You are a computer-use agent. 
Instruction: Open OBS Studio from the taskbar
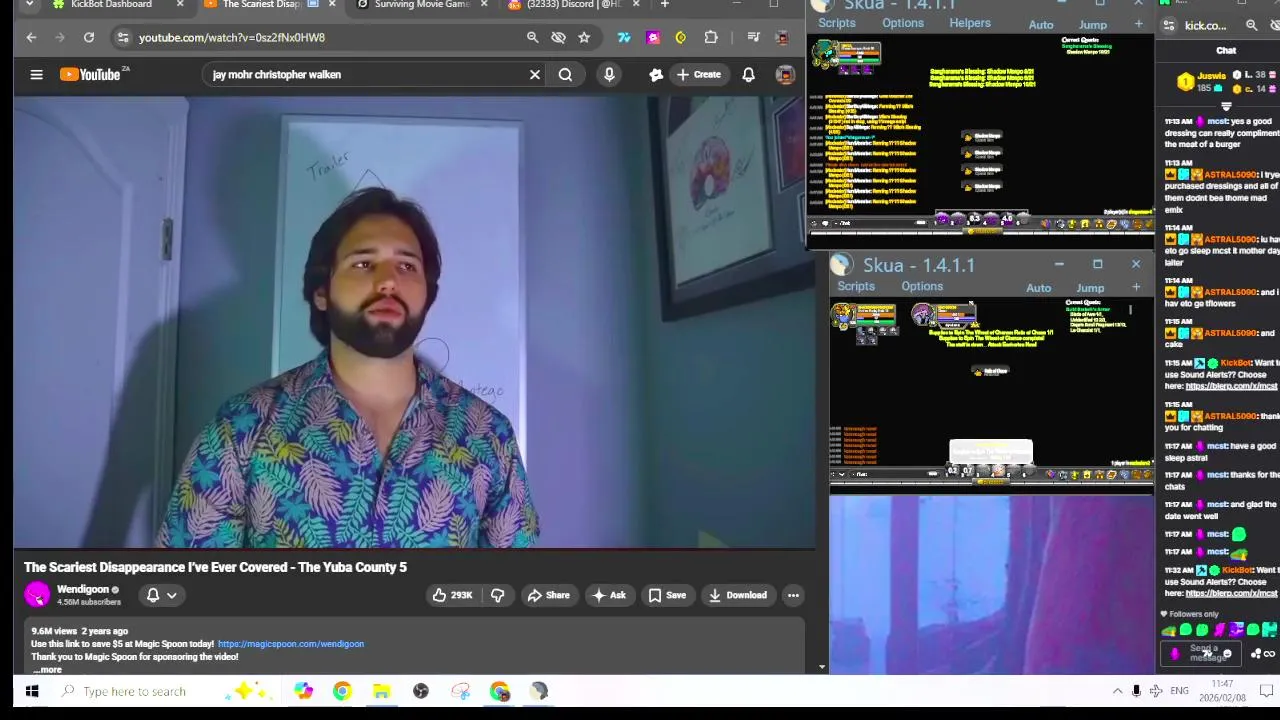[421, 691]
